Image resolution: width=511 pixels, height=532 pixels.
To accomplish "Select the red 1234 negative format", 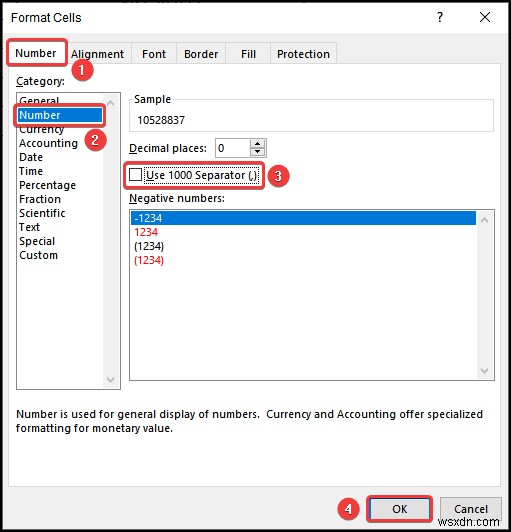I will [x=303, y=232].
